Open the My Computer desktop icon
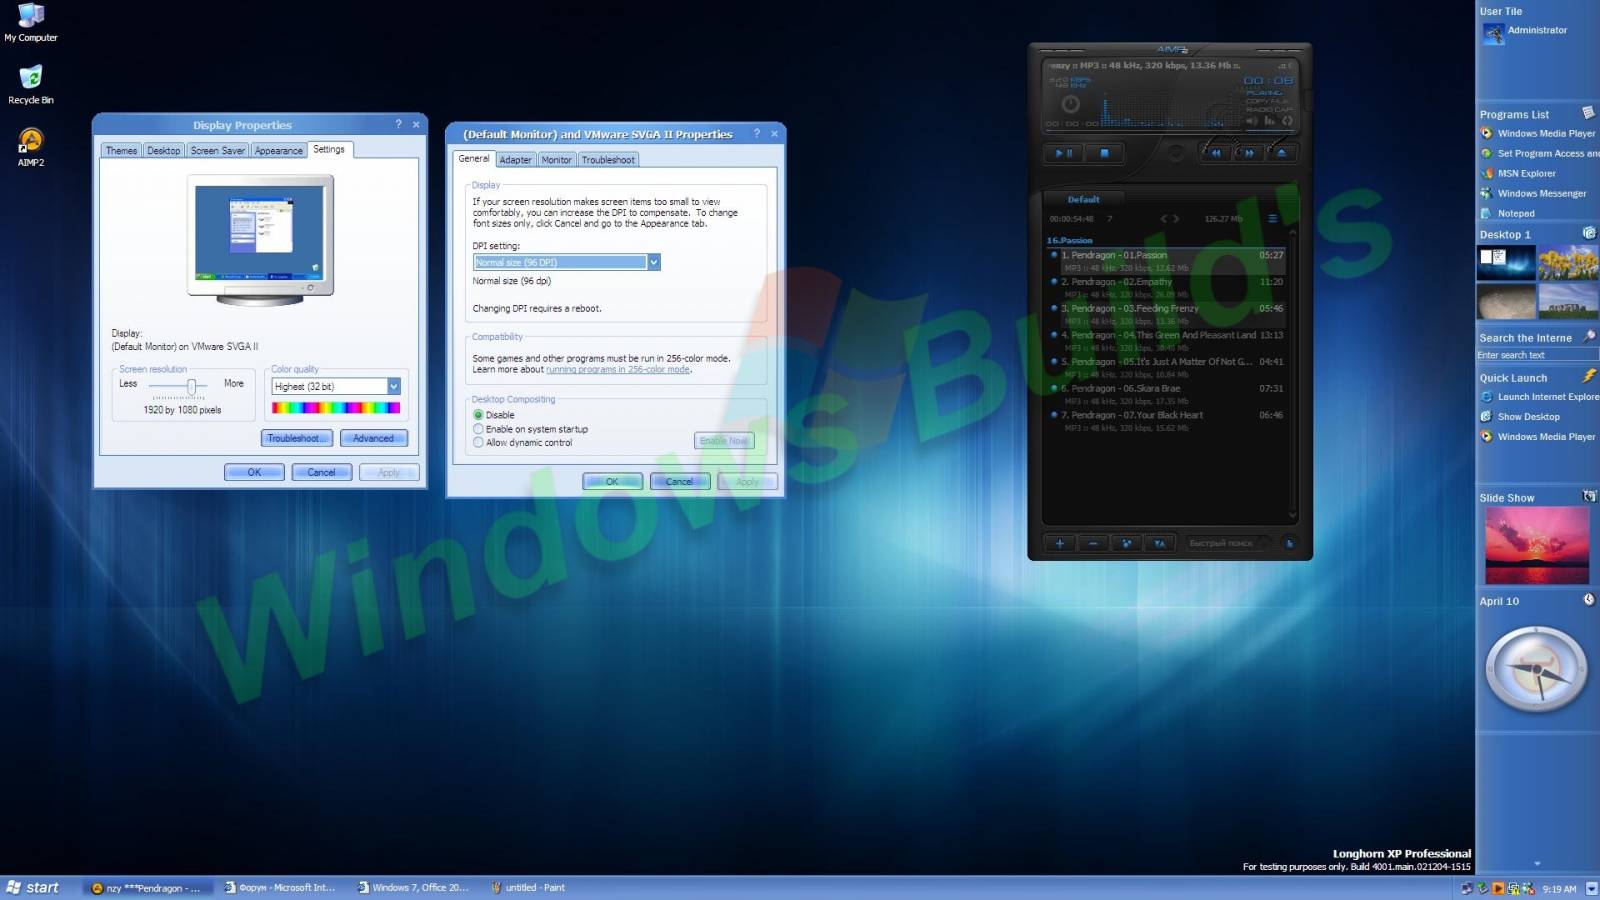Image resolution: width=1600 pixels, height=900 pixels. point(31,23)
